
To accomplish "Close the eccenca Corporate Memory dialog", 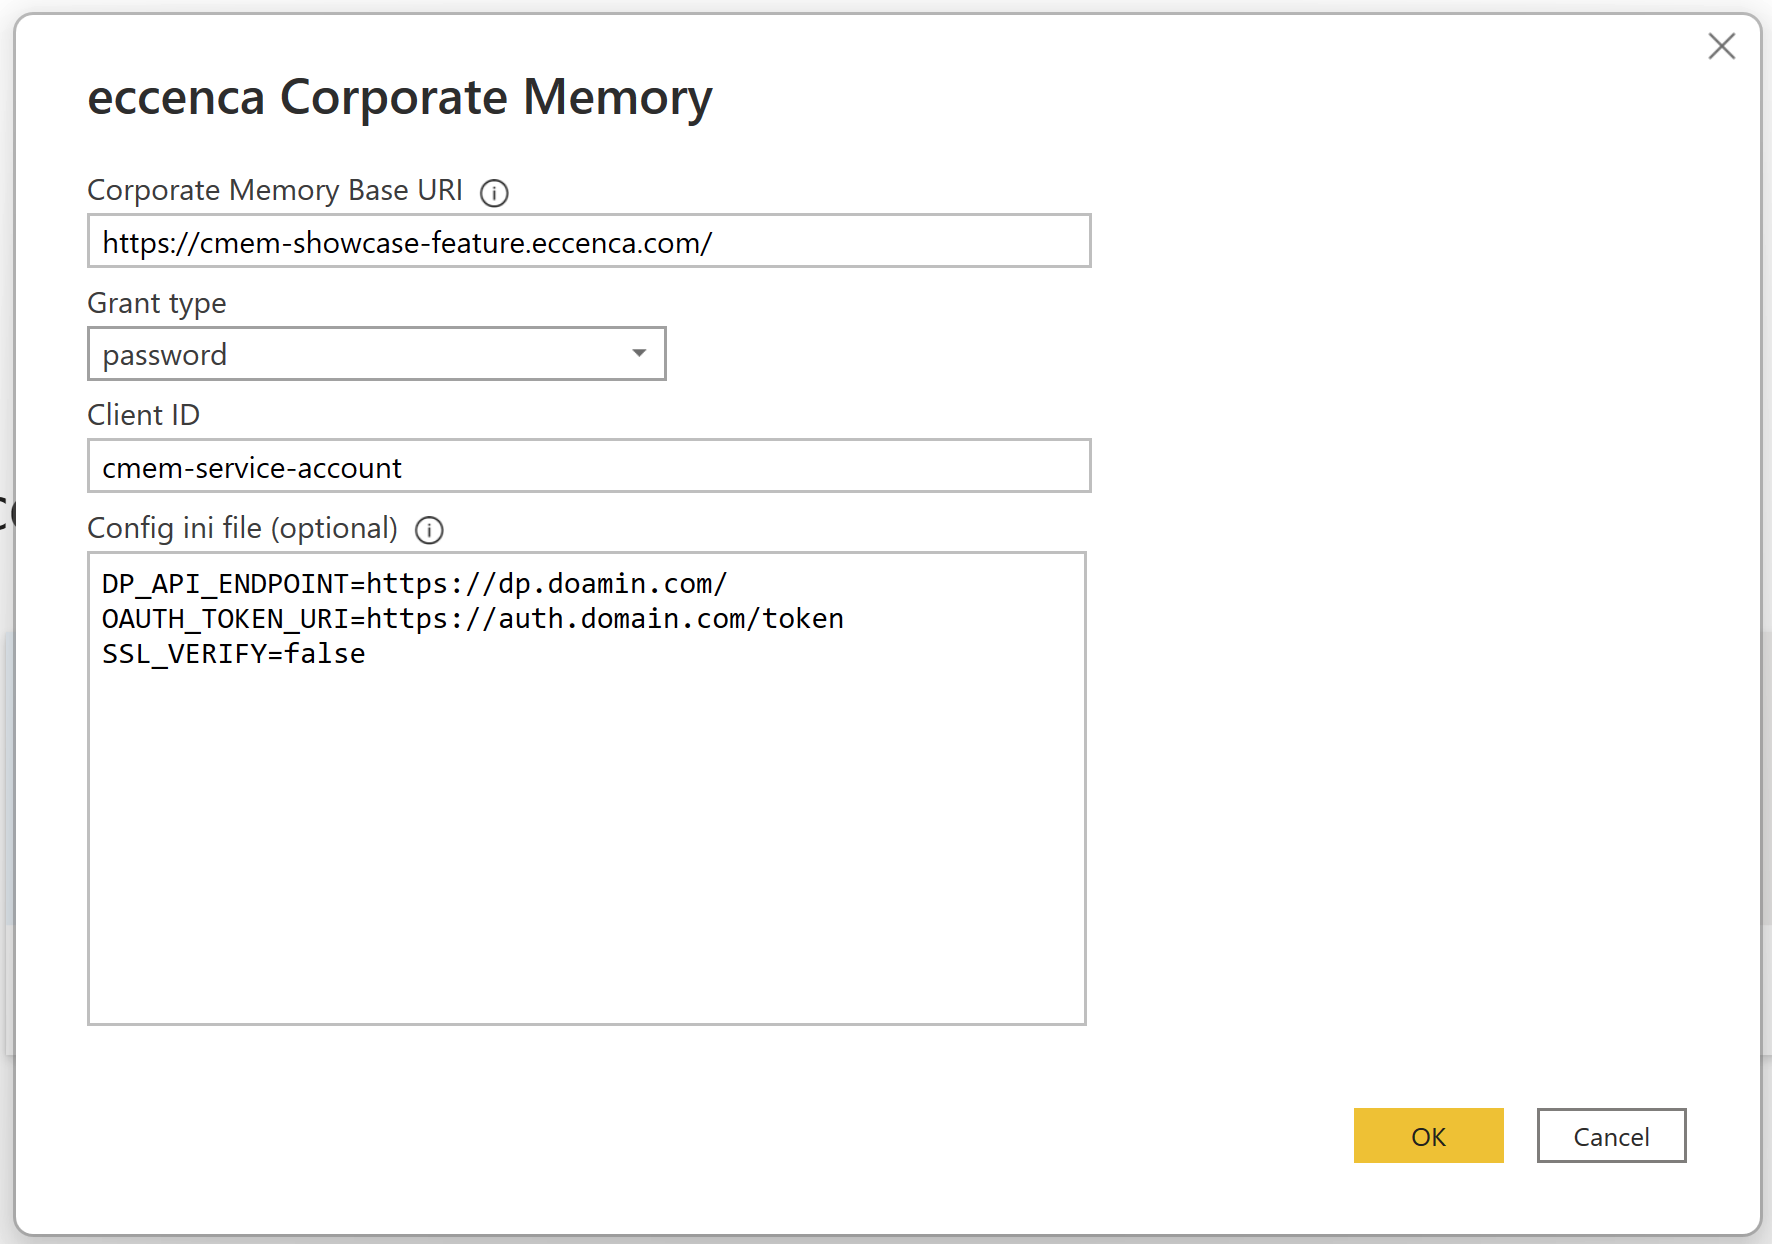I will pyautogui.click(x=1721, y=46).
